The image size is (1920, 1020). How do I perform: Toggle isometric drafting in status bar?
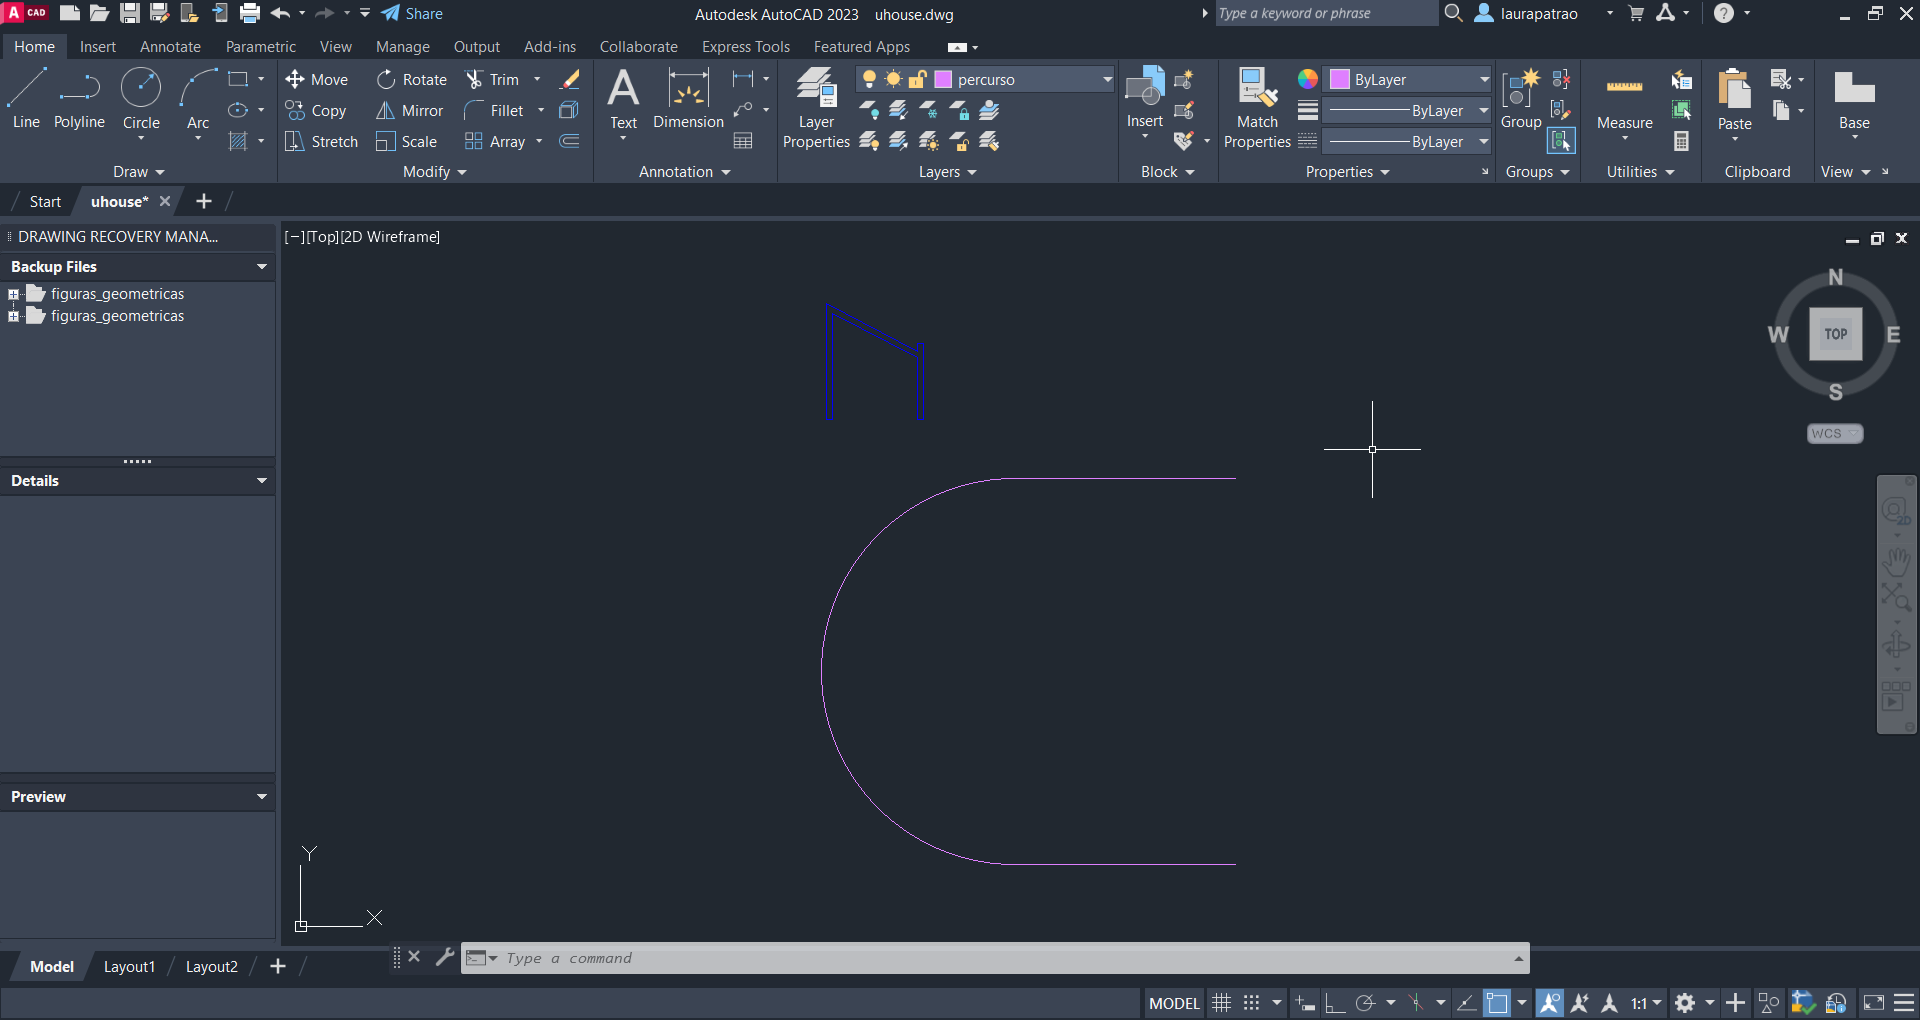pos(1416,1003)
